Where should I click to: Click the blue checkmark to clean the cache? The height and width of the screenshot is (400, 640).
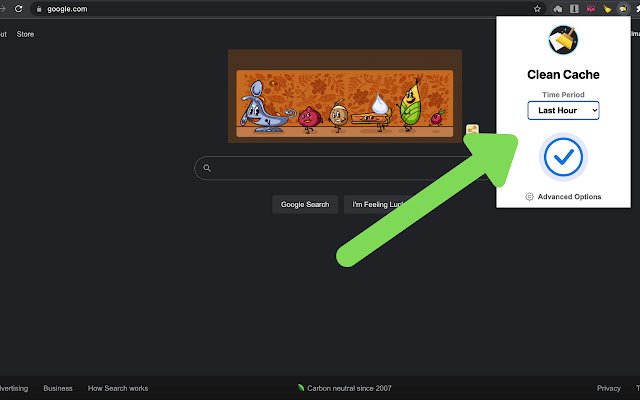tap(563, 157)
